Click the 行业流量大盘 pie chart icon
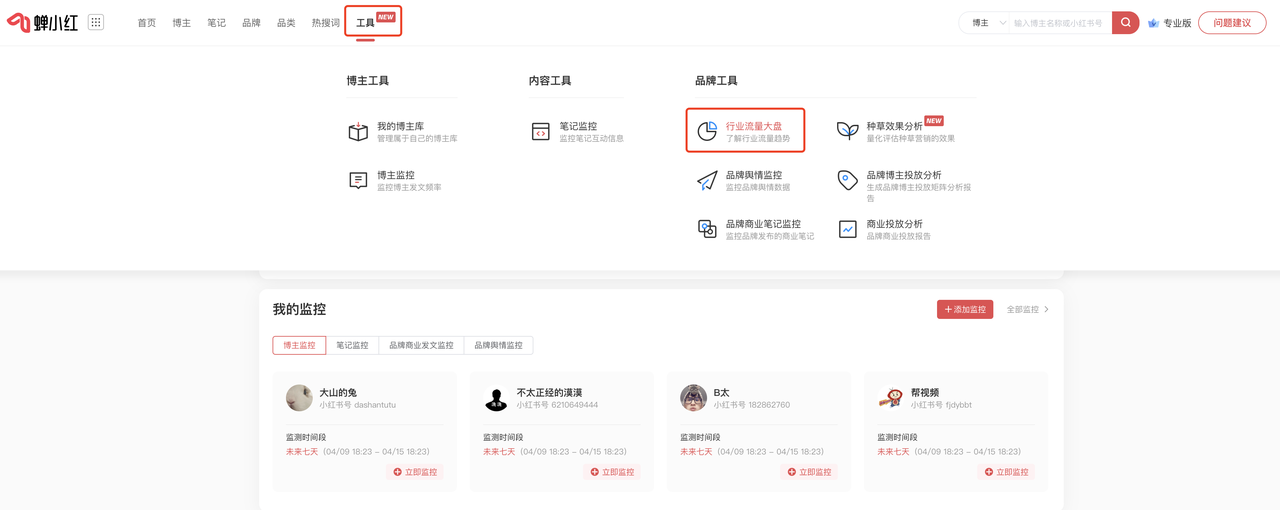 tap(707, 132)
